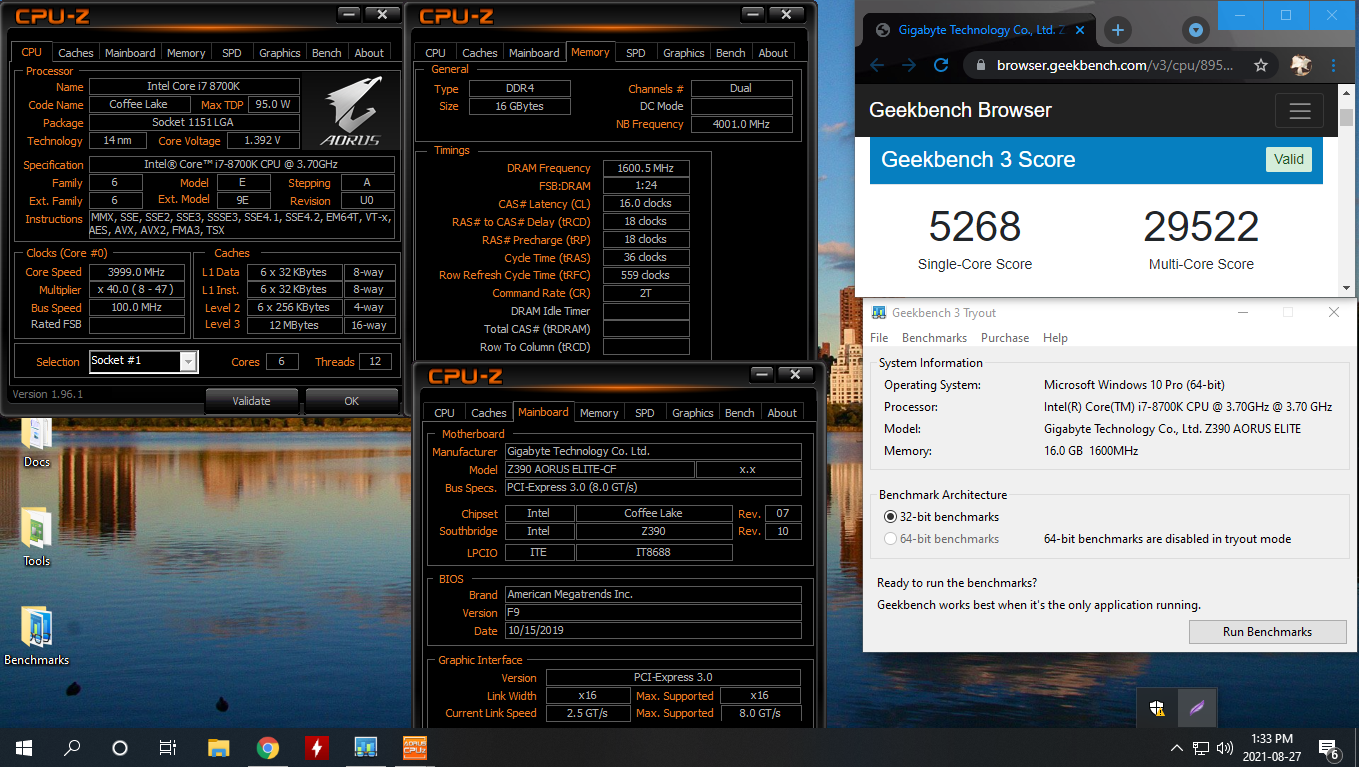Image resolution: width=1359 pixels, height=767 pixels.
Task: Click the Z390 AORUS ELITE-CF model field
Action: 598,470
